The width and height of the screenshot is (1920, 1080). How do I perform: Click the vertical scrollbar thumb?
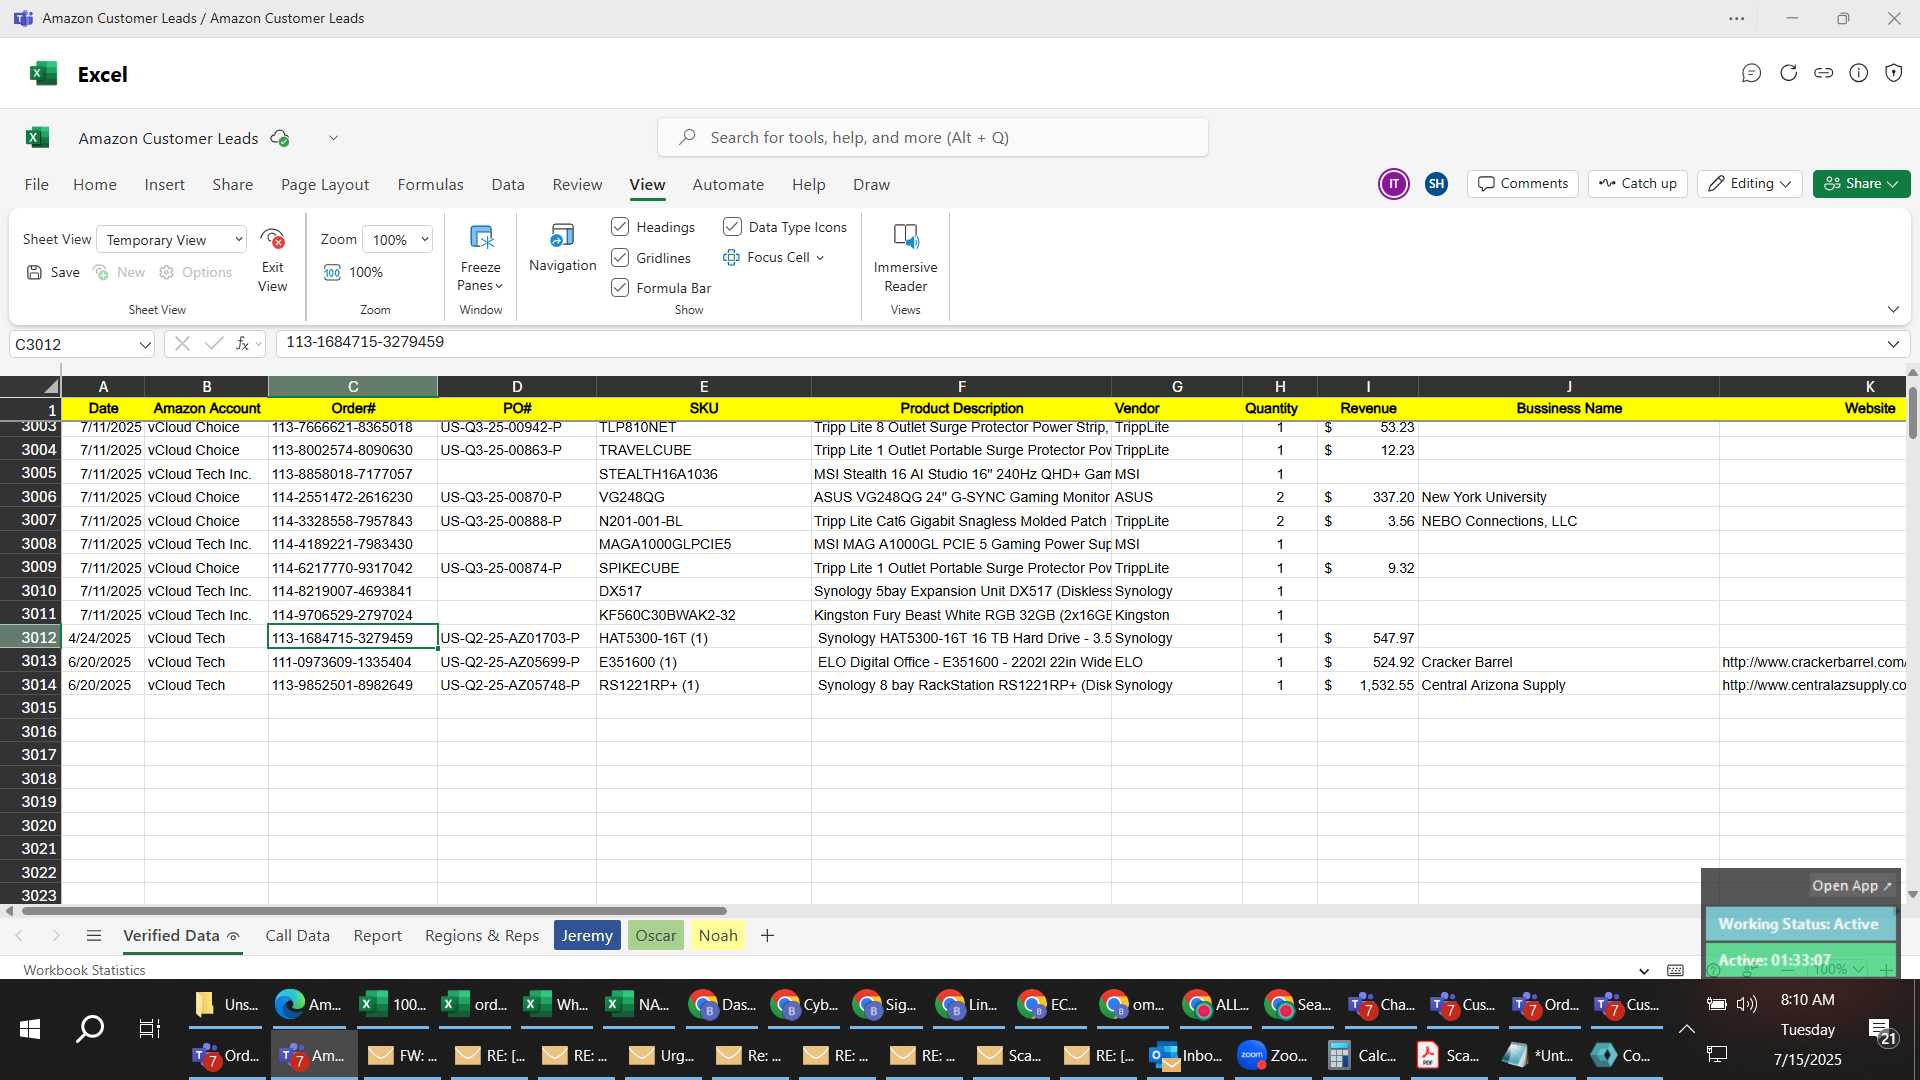(x=1912, y=412)
